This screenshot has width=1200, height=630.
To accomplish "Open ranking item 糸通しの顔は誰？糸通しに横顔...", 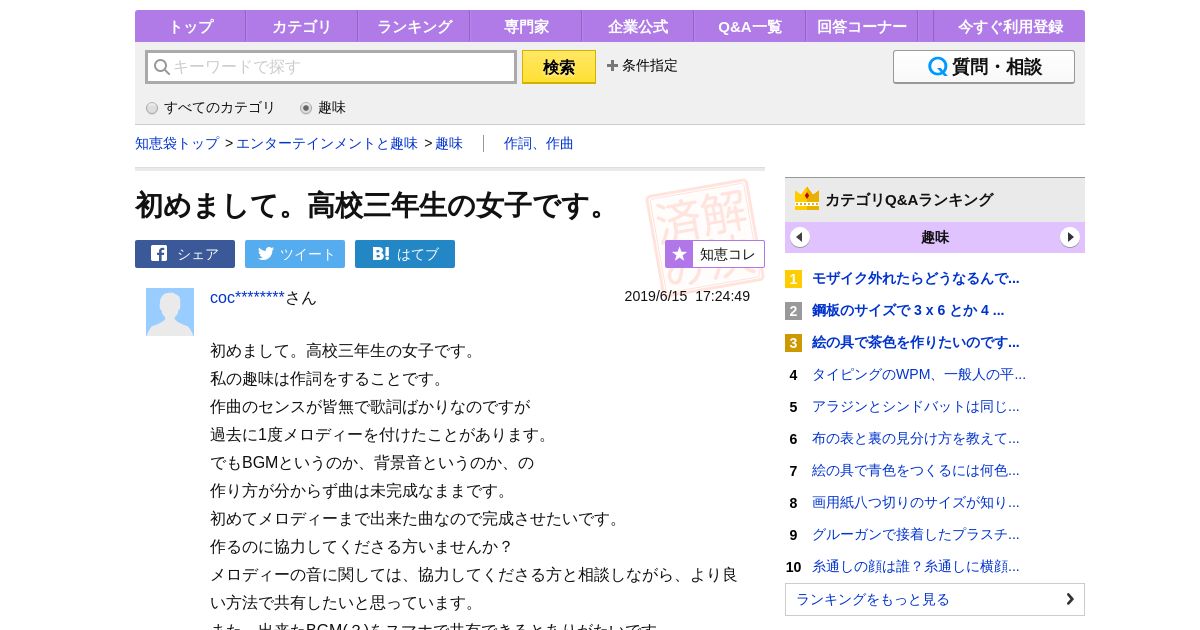I will (916, 566).
